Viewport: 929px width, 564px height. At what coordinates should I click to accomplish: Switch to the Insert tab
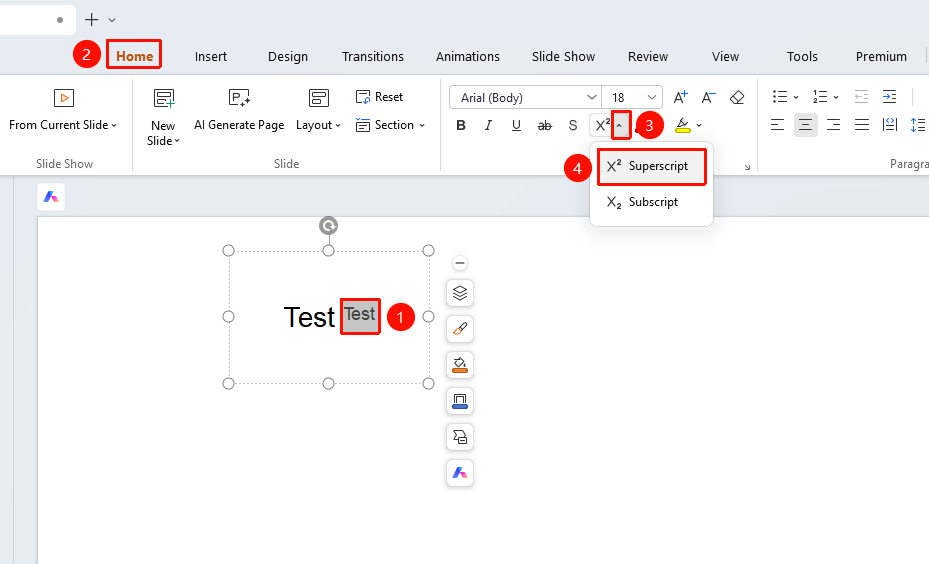211,56
